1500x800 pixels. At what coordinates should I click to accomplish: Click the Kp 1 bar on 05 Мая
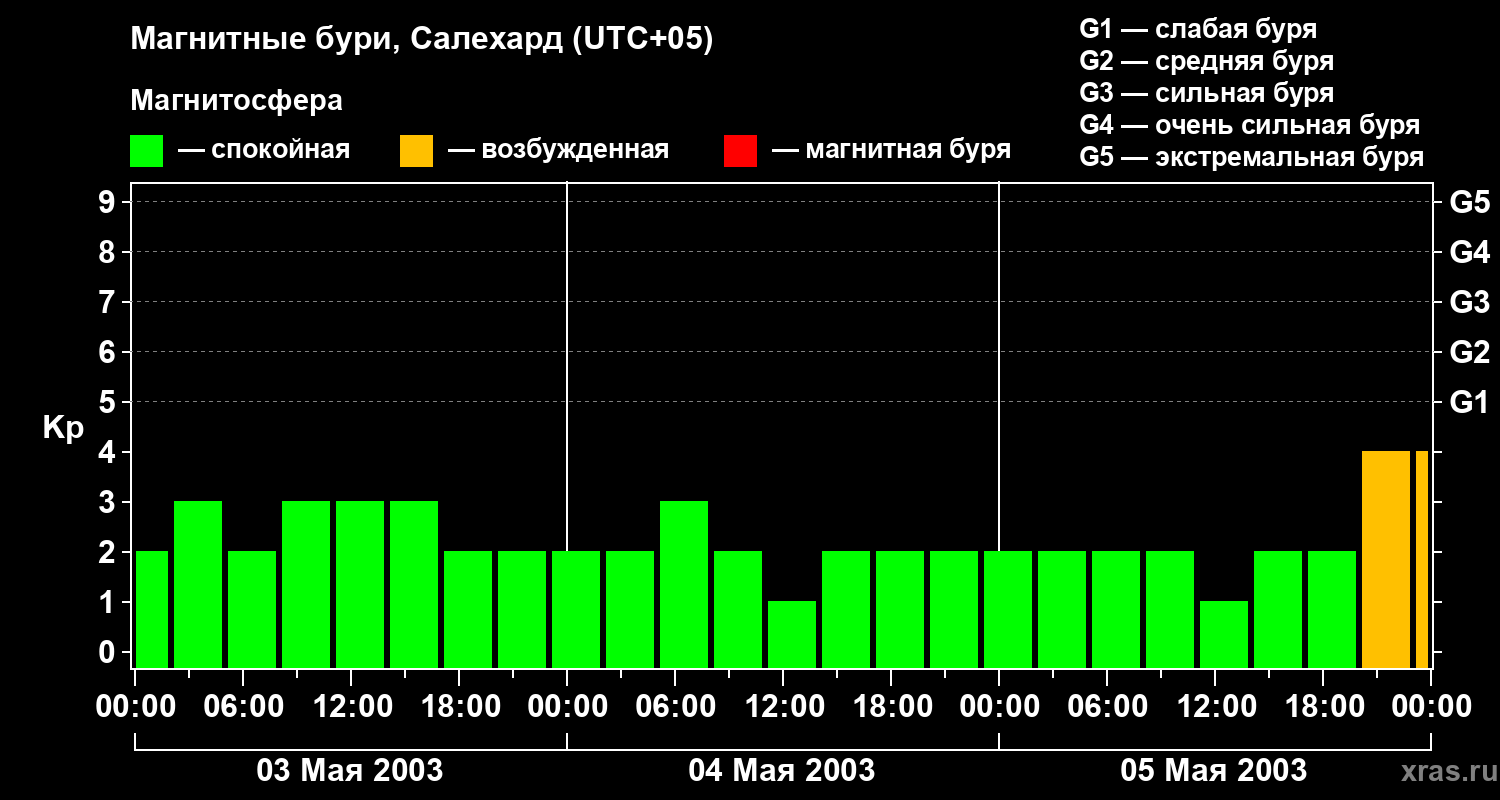pyautogui.click(x=1224, y=635)
